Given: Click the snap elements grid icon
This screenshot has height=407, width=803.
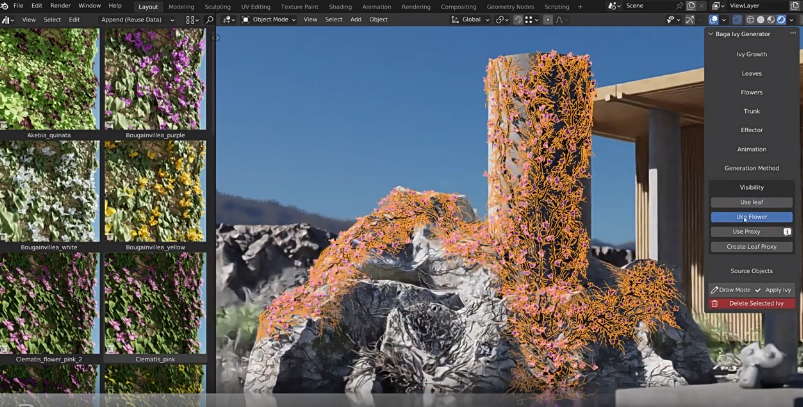Looking at the screenshot, I should pyautogui.click(x=529, y=19).
